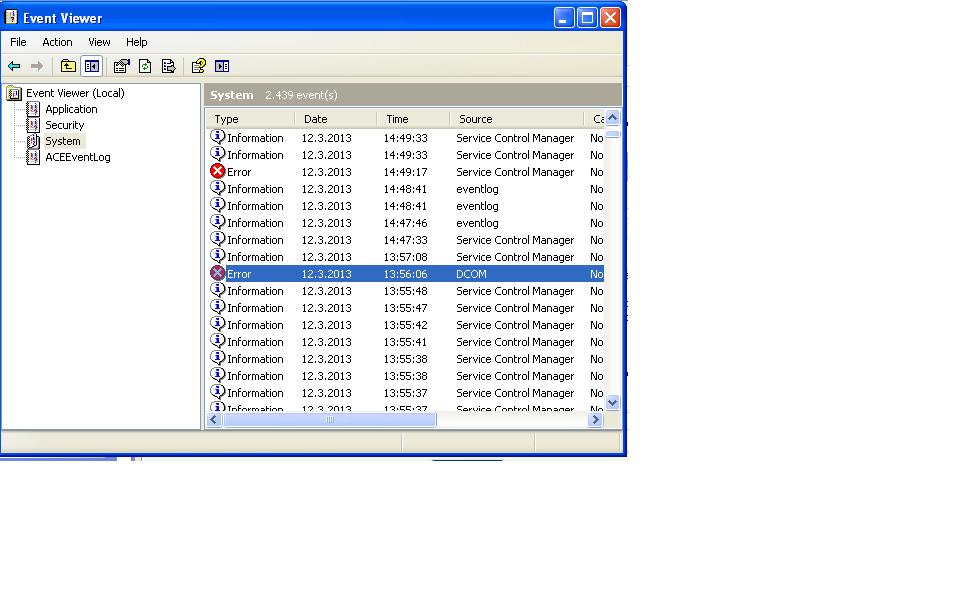Click the time 13:55:48 cell
Viewport: 953px width, 608px height.
pyautogui.click(x=405, y=291)
